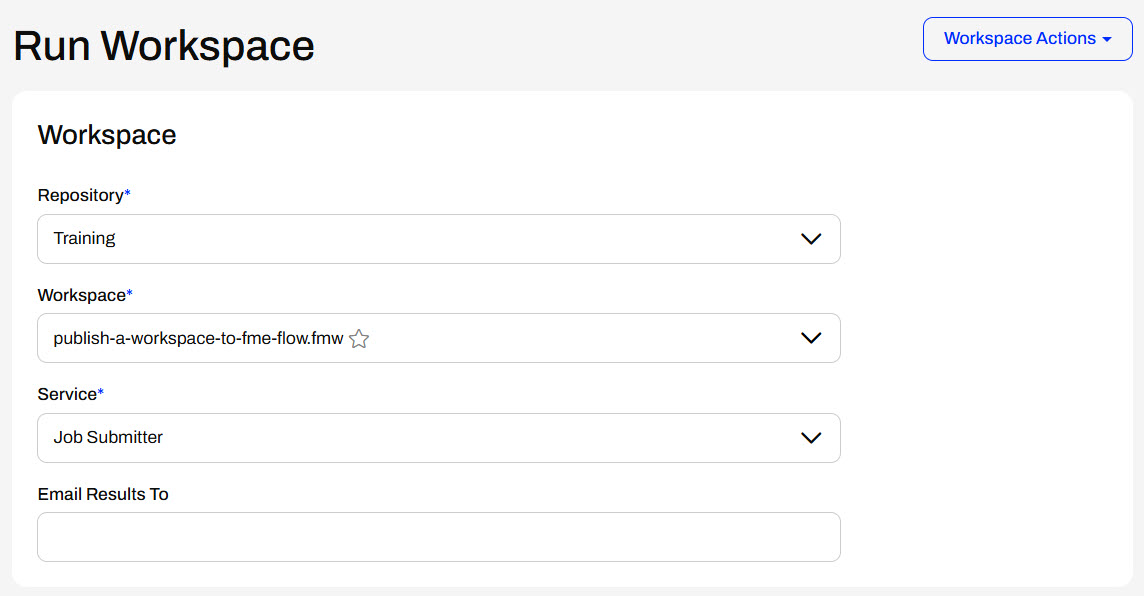Click the publish-a-workspace-to-fme-flow.fmw file name
The image size is (1144, 596).
[198, 339]
